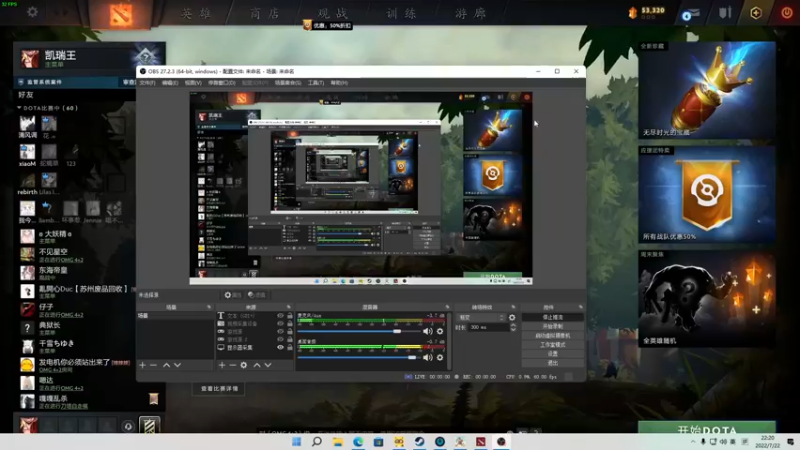Screen dimensions: 800x450
Task: Open Microsoft Edge from taskbar
Action: (358, 442)
